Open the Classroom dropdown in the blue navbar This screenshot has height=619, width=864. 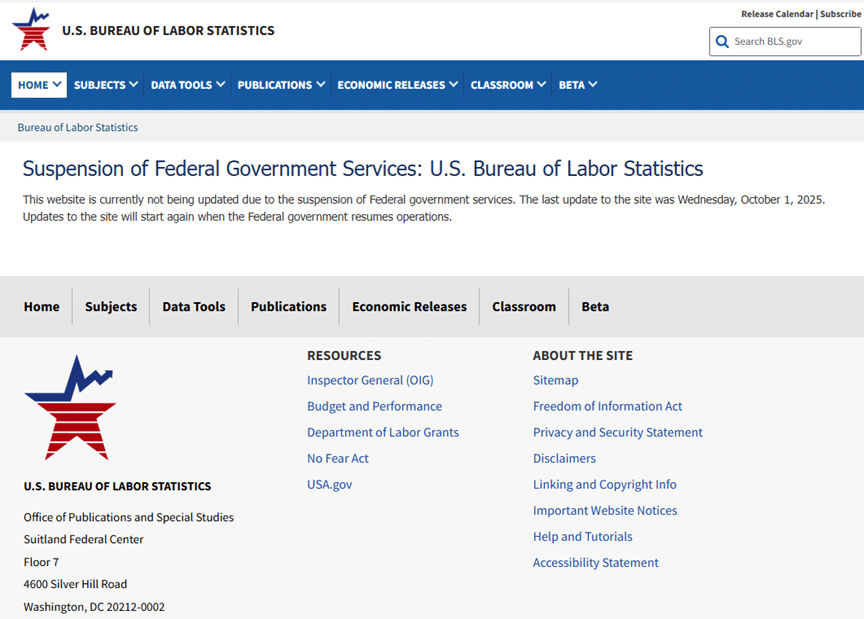click(x=508, y=85)
